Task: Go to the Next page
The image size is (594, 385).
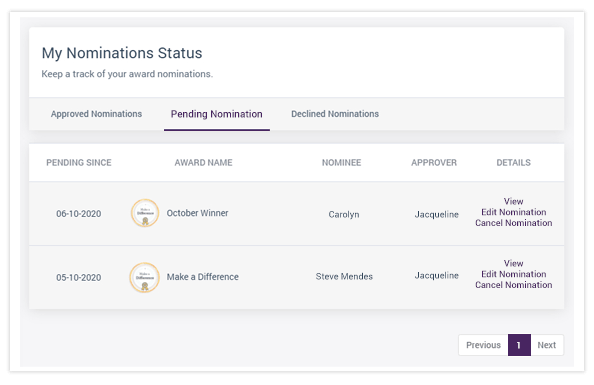Action: point(547,345)
